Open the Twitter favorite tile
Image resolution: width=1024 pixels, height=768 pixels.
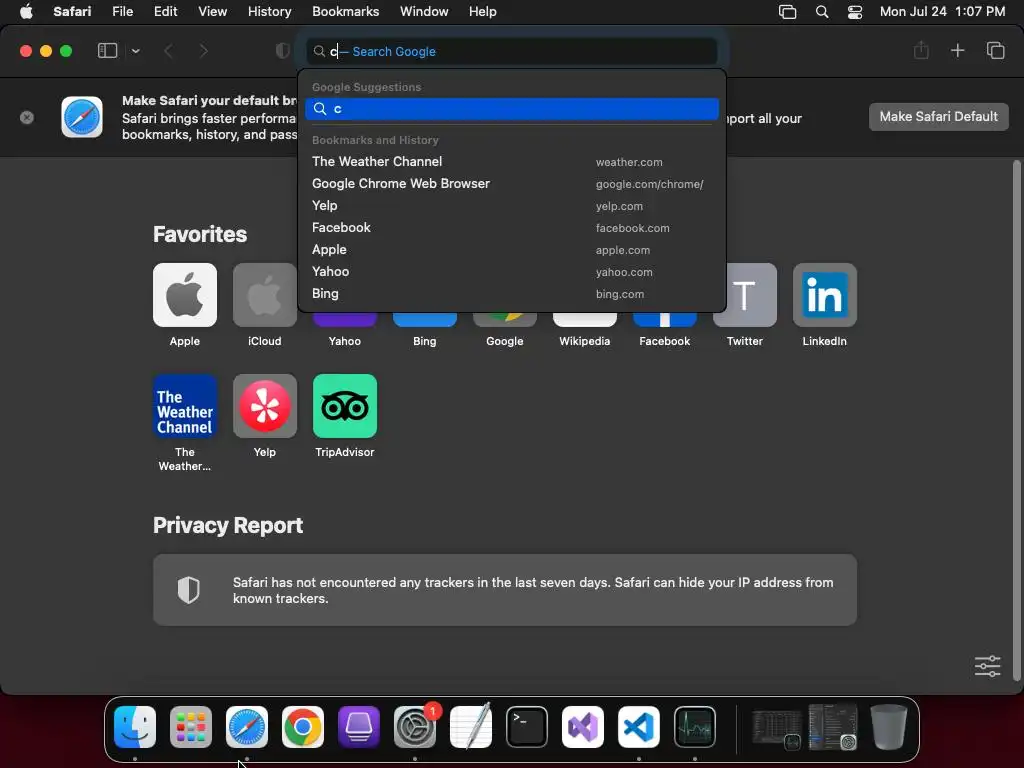tap(745, 295)
